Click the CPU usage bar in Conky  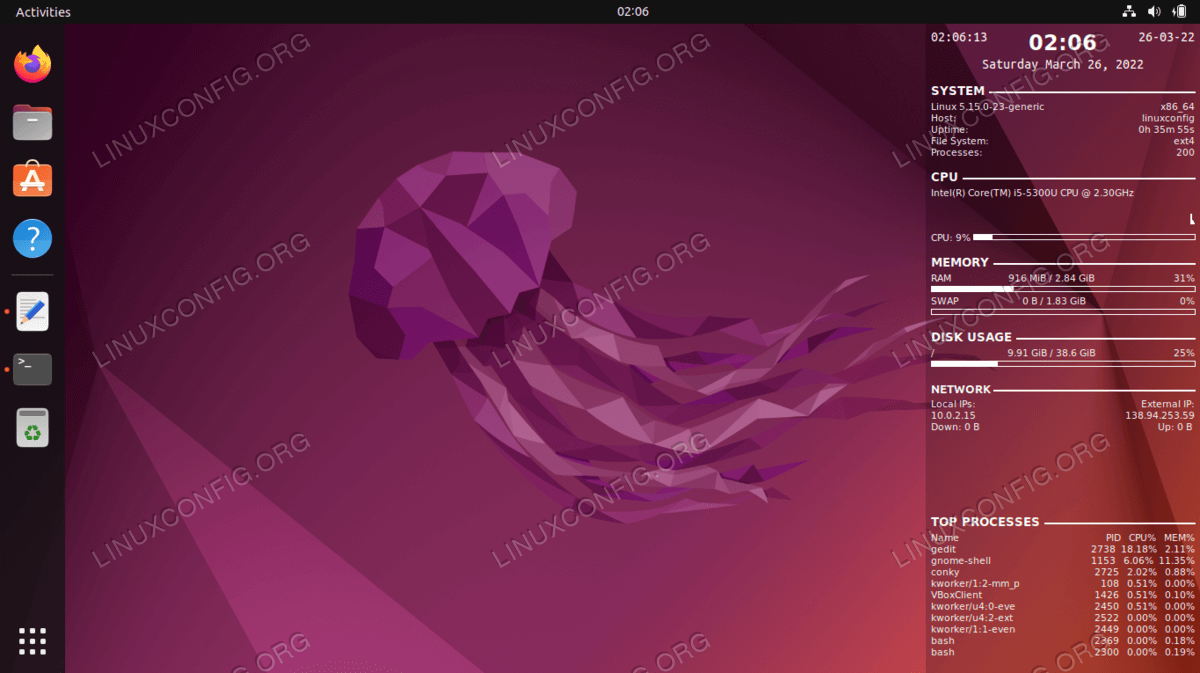(1084, 238)
